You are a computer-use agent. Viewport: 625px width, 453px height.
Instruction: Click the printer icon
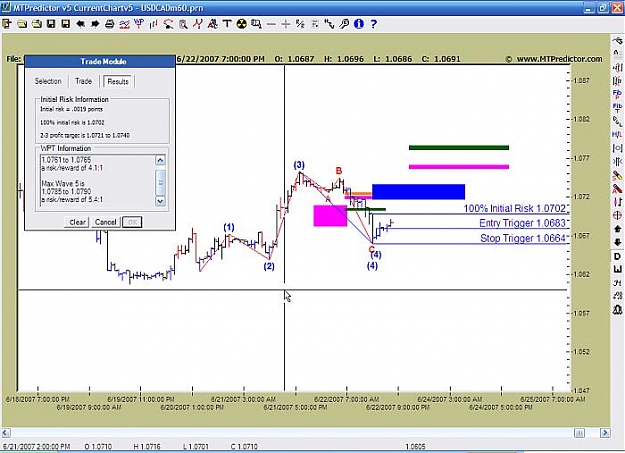coord(110,24)
